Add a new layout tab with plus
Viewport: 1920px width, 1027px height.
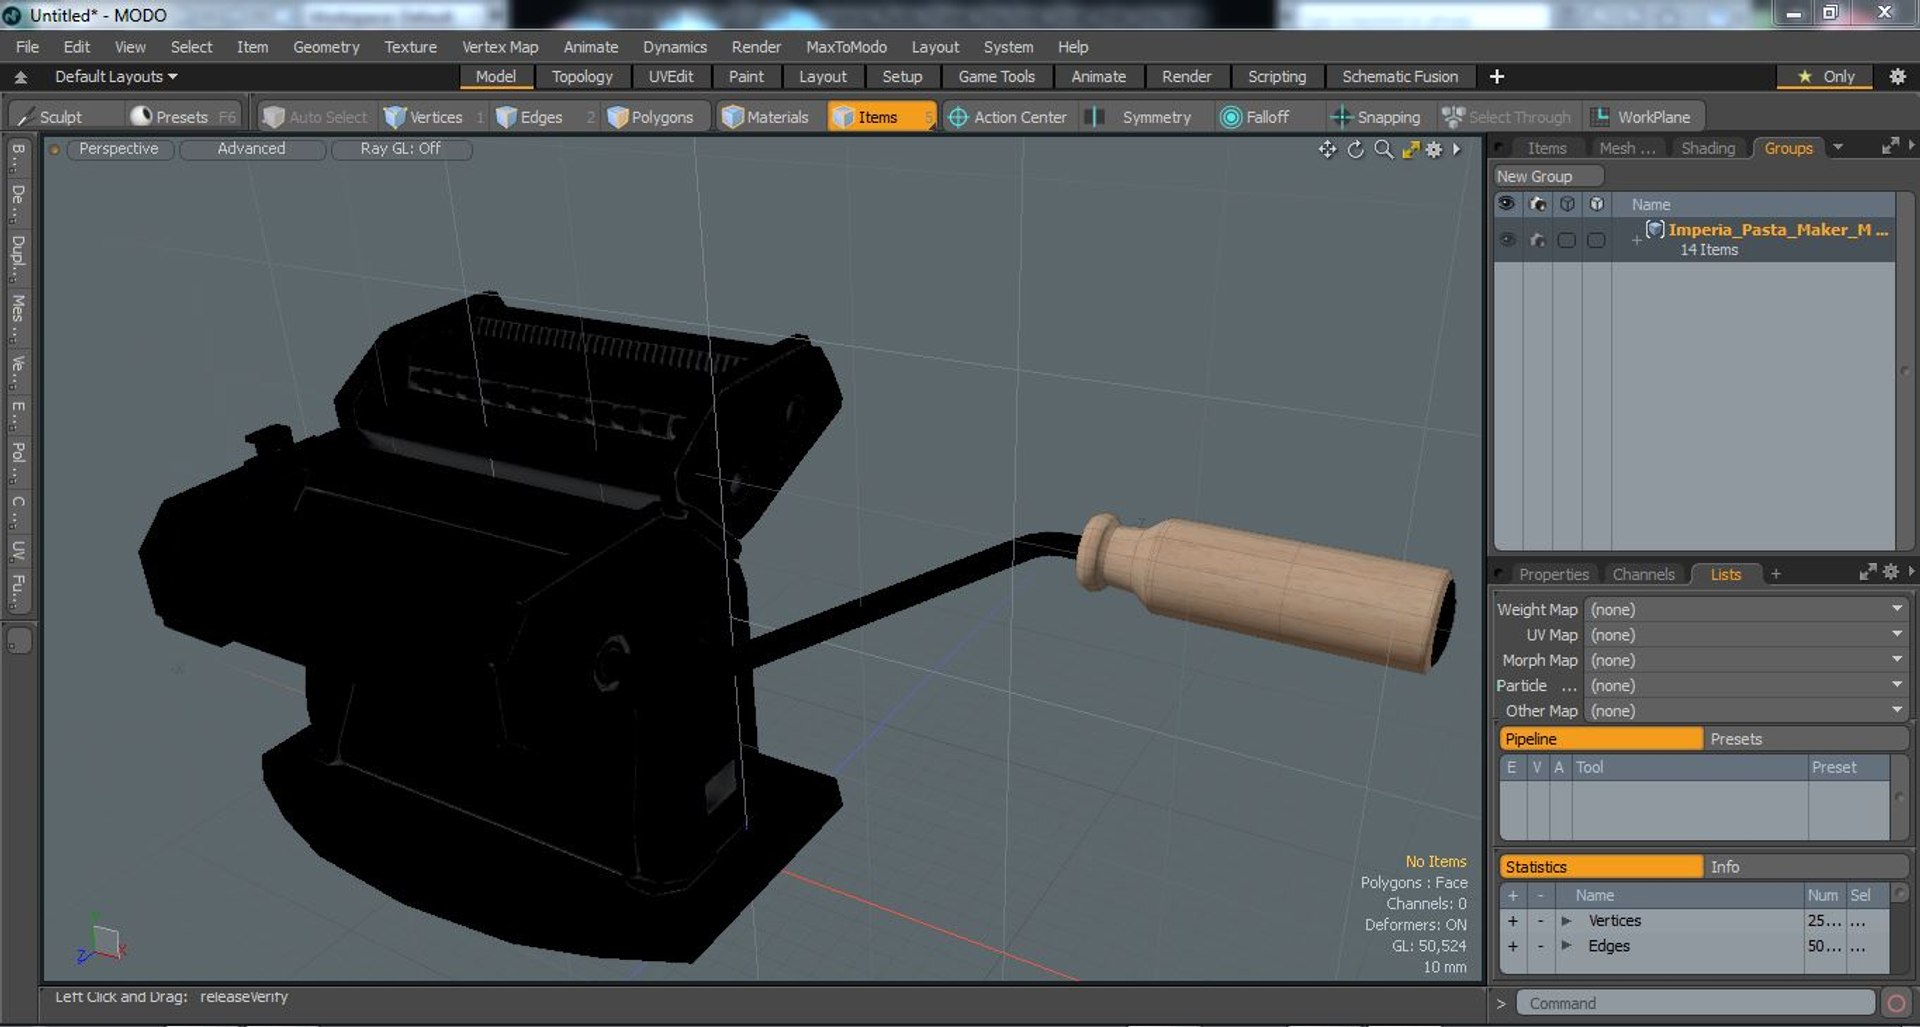(x=1497, y=77)
